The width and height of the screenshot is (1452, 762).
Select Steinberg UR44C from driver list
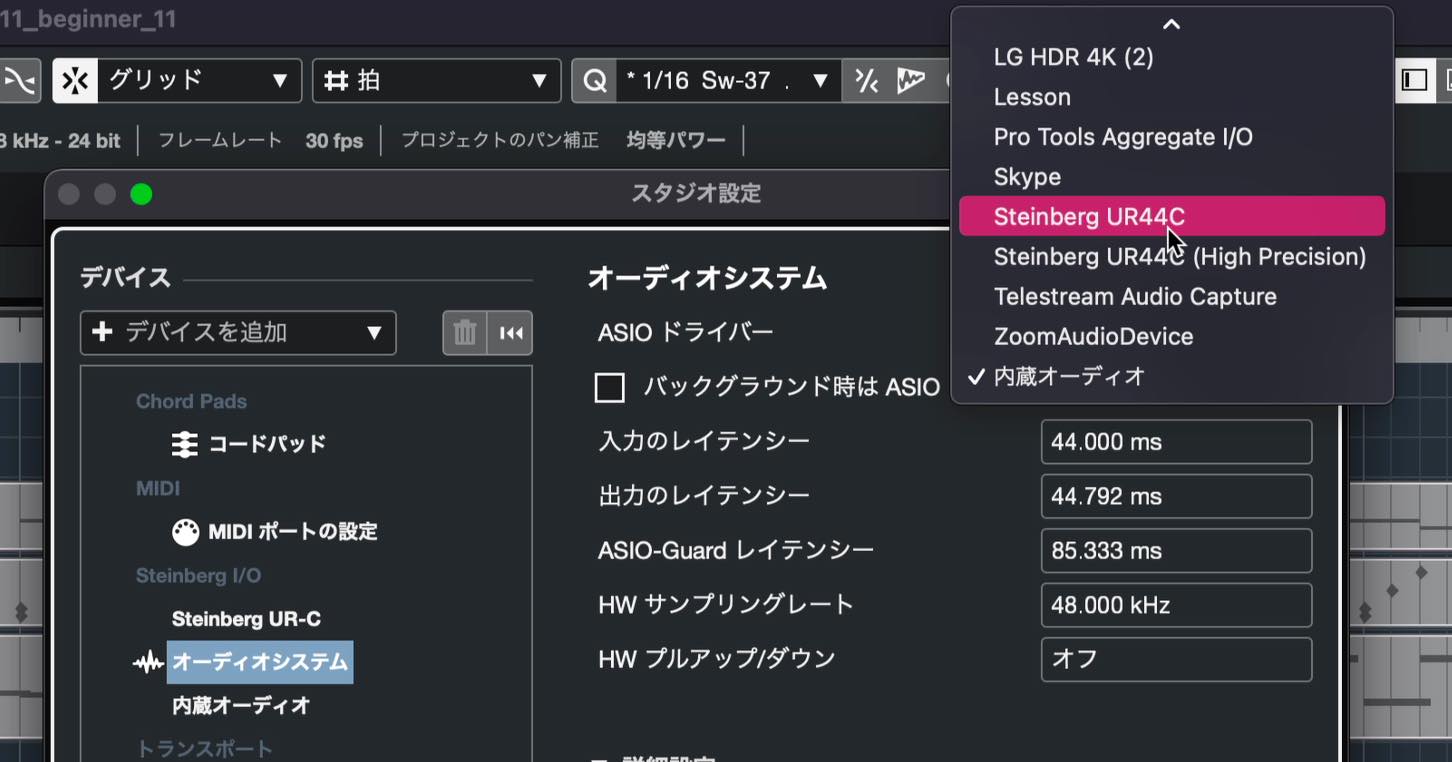pos(1172,216)
